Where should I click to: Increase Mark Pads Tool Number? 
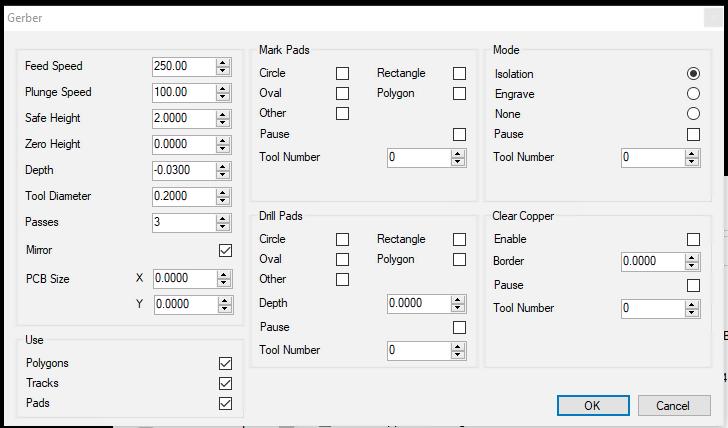tap(458, 153)
